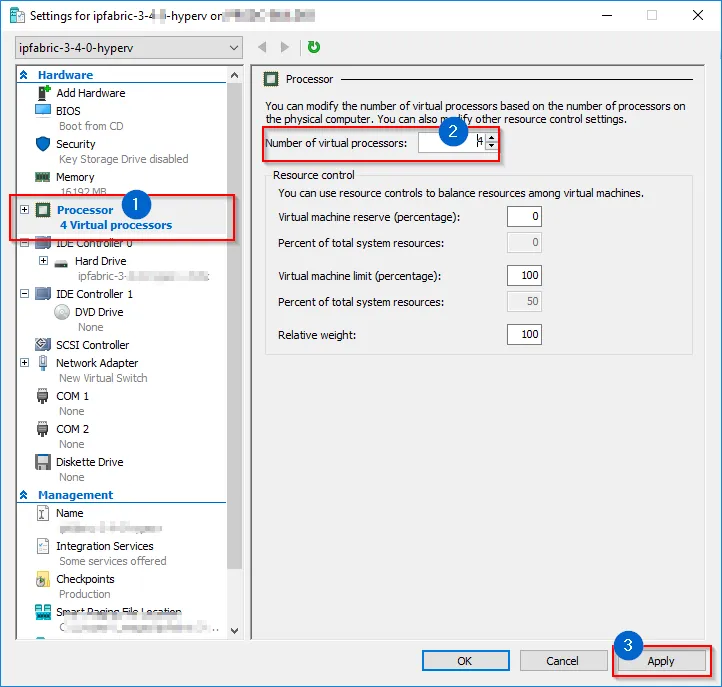Increase the number of virtual processors
Screen dimensions: 722x687
pos(491,139)
